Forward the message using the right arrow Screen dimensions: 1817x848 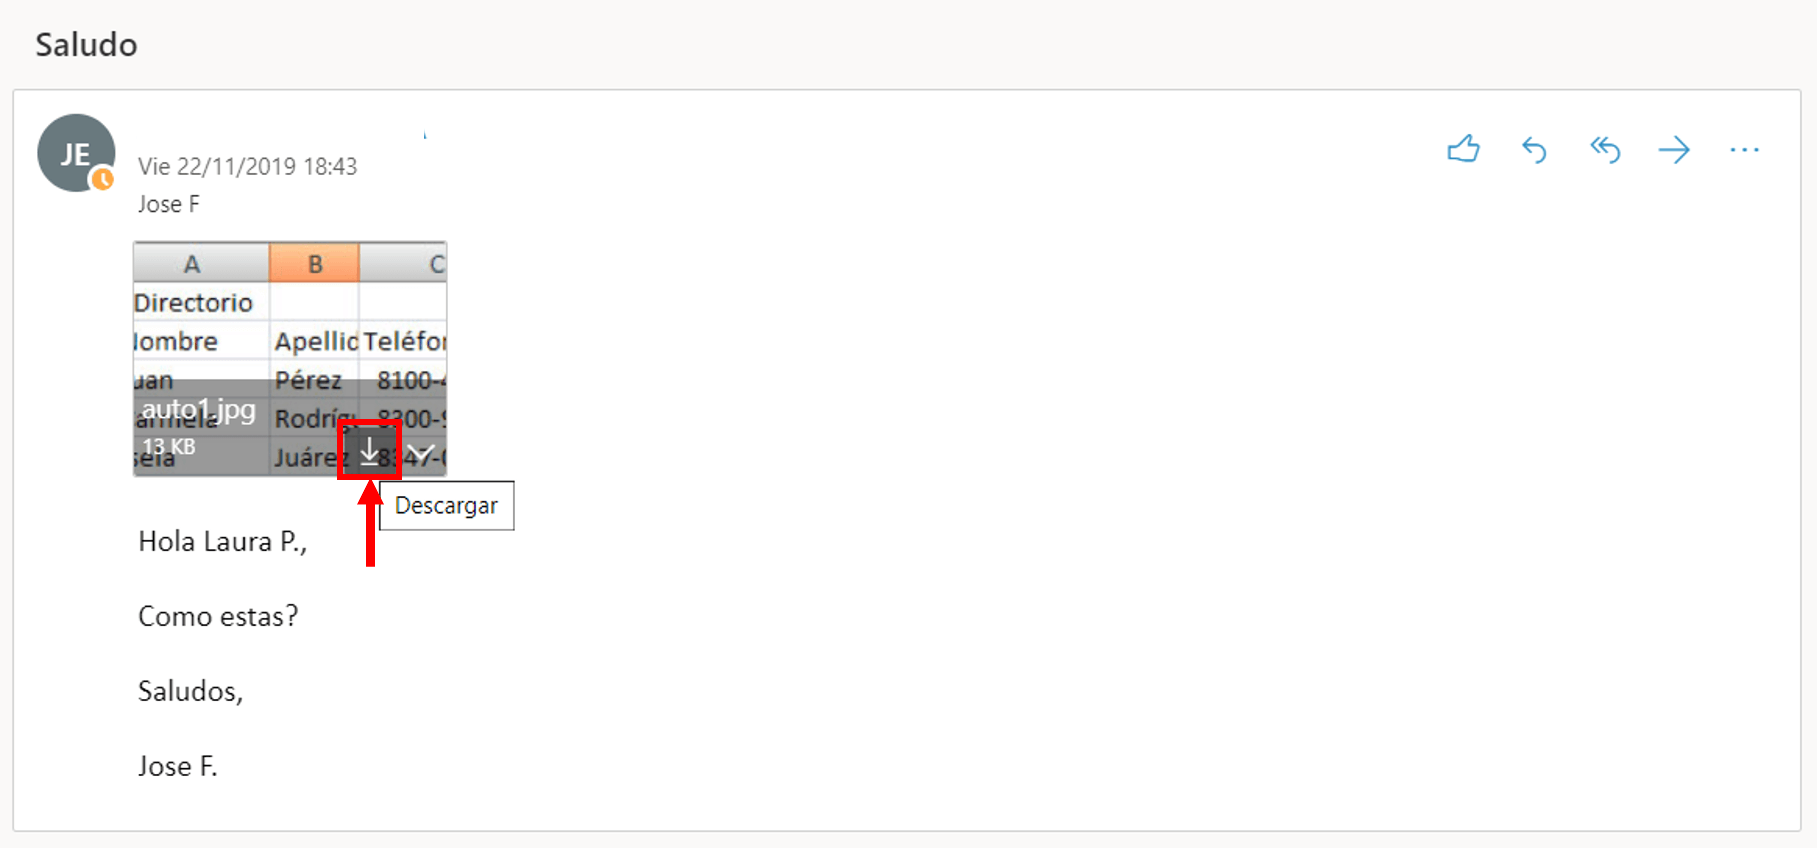[x=1674, y=150]
